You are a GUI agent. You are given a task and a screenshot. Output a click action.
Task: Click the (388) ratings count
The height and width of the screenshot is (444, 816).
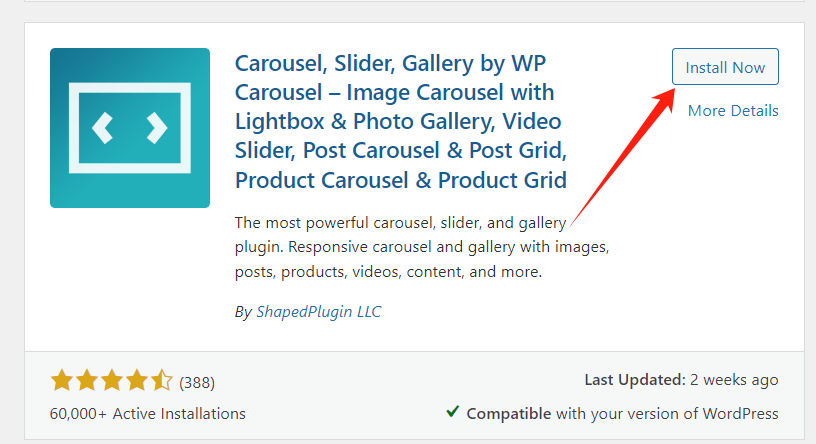pyautogui.click(x=197, y=382)
